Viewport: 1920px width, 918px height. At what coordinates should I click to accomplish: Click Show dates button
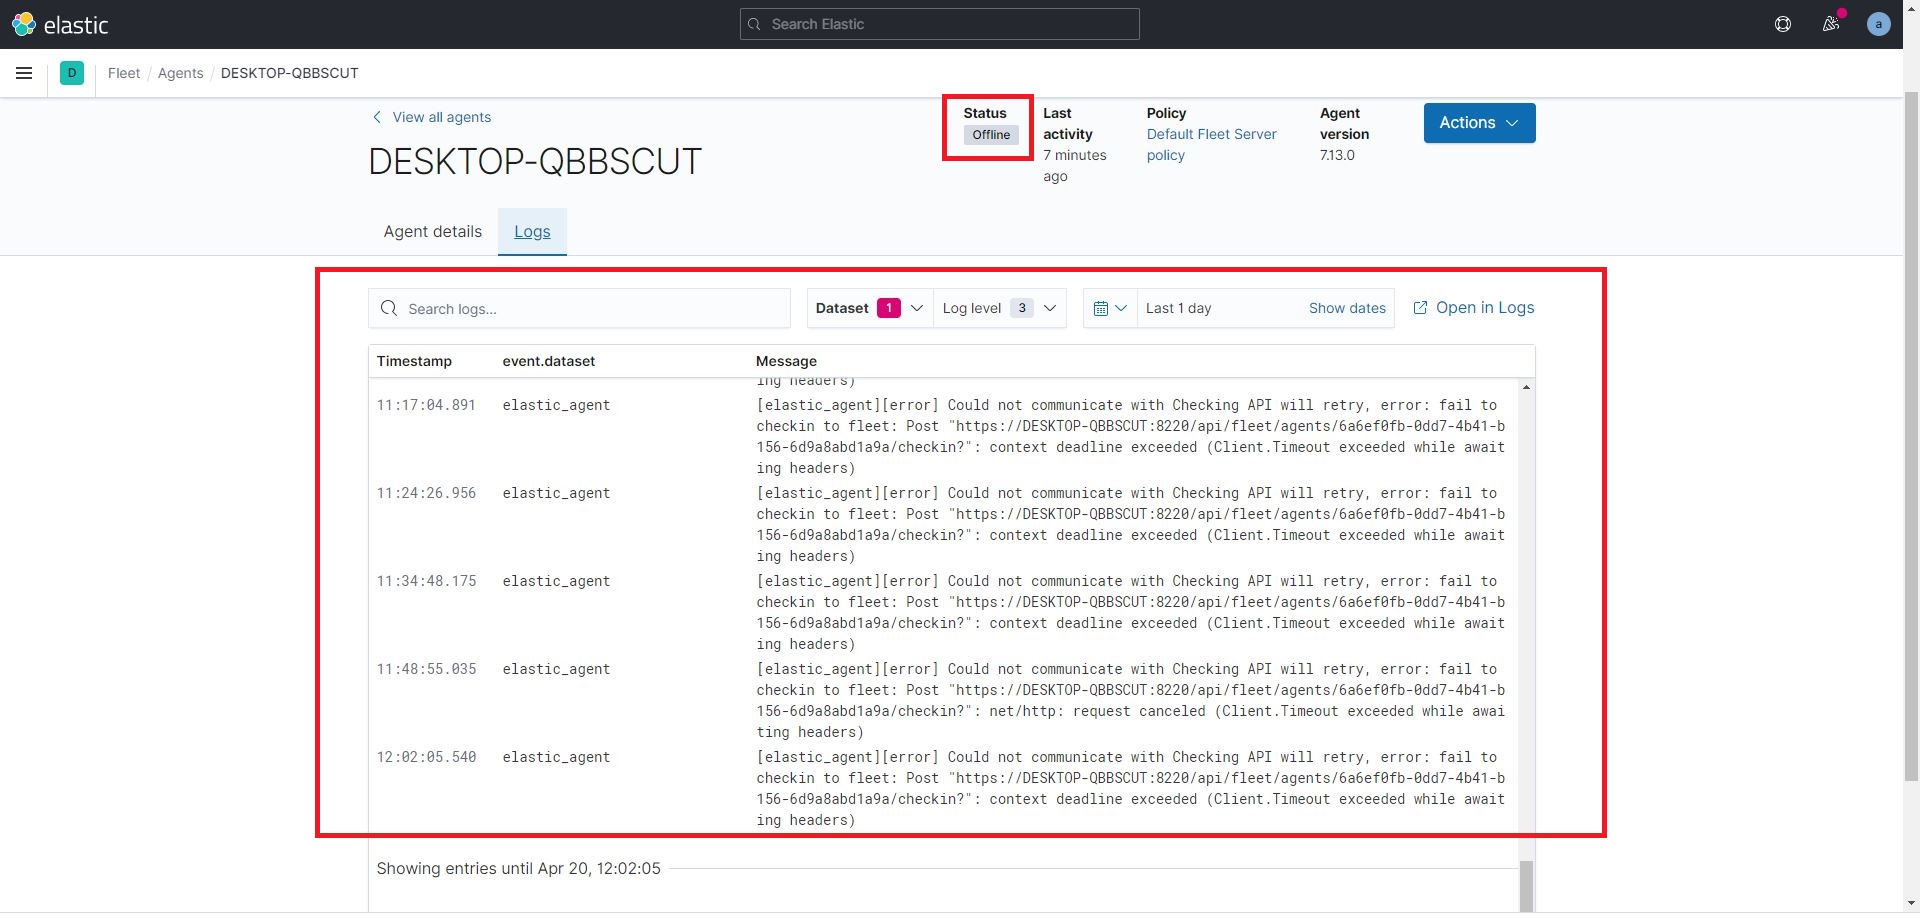click(1347, 308)
